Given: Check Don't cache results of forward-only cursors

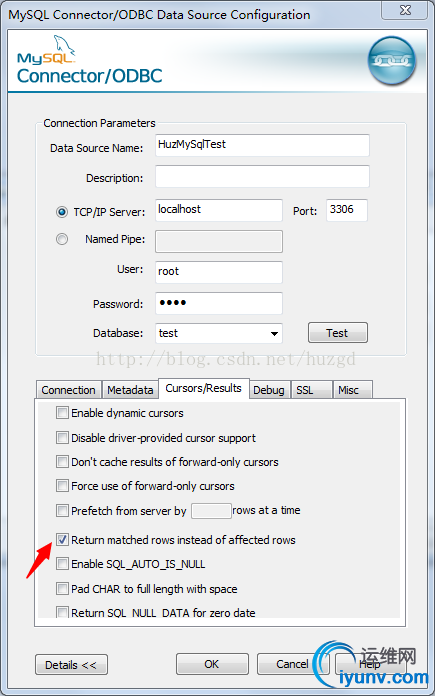Looking at the screenshot, I should pyautogui.click(x=62, y=462).
